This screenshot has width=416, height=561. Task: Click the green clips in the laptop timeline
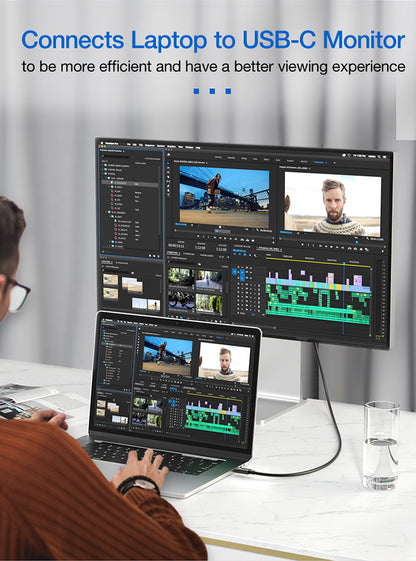[212, 421]
